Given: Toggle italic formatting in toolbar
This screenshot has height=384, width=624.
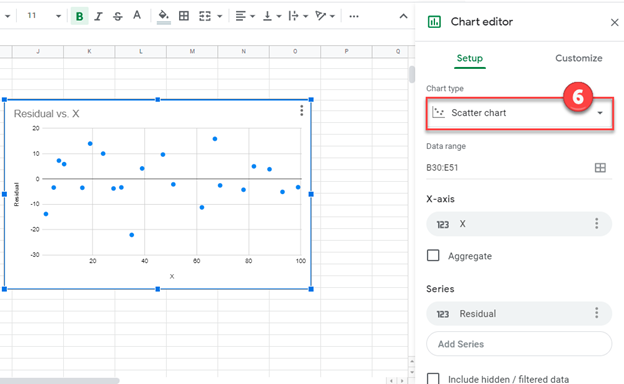Looking at the screenshot, I should [x=98, y=16].
